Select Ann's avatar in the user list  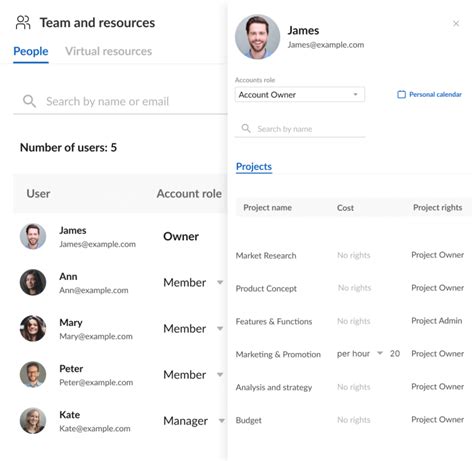(33, 282)
